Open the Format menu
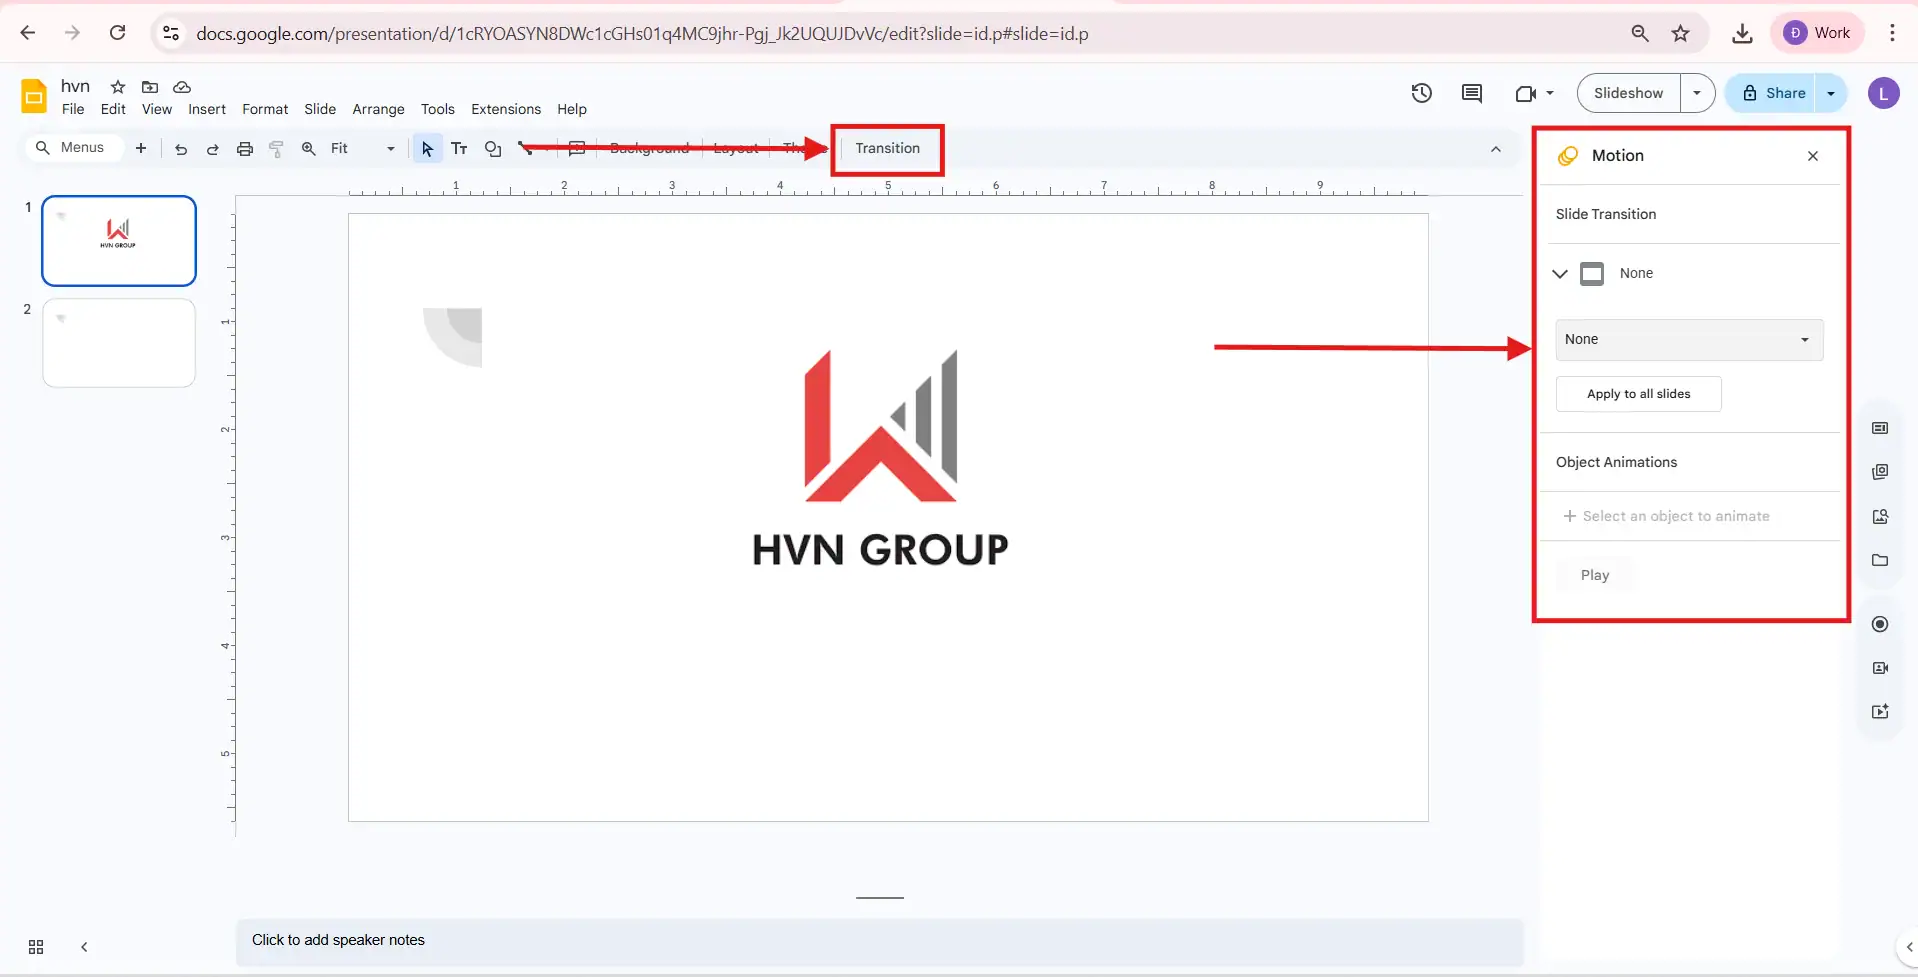Screen dimensions: 1918x977 coord(265,110)
